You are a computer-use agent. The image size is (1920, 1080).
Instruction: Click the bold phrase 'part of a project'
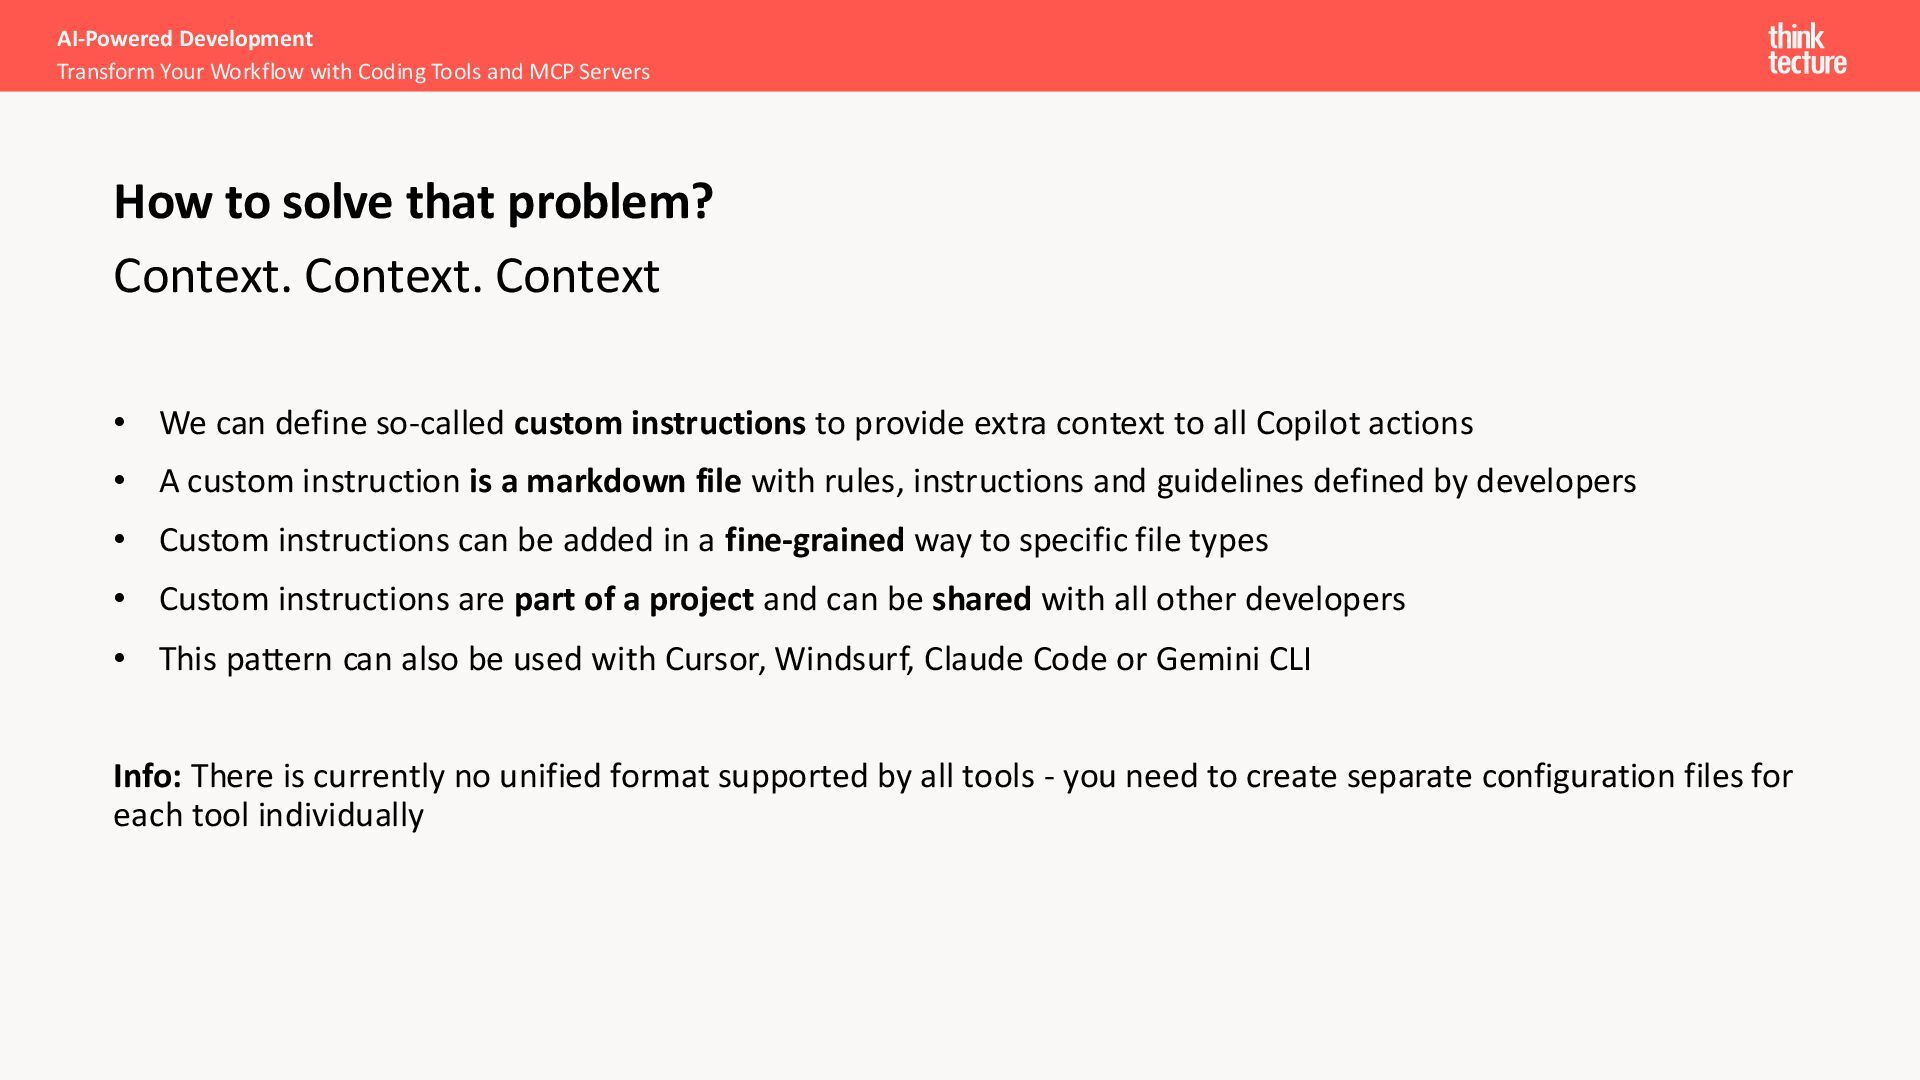coord(633,599)
